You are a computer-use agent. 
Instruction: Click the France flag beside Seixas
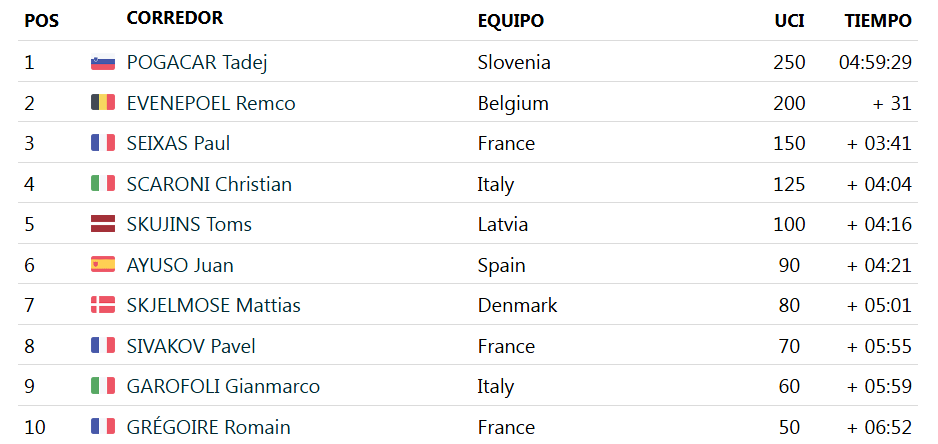click(x=103, y=144)
